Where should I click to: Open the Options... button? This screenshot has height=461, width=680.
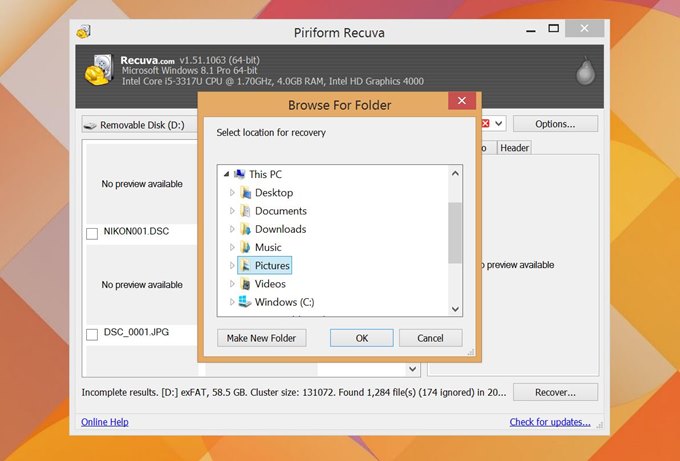click(x=555, y=124)
